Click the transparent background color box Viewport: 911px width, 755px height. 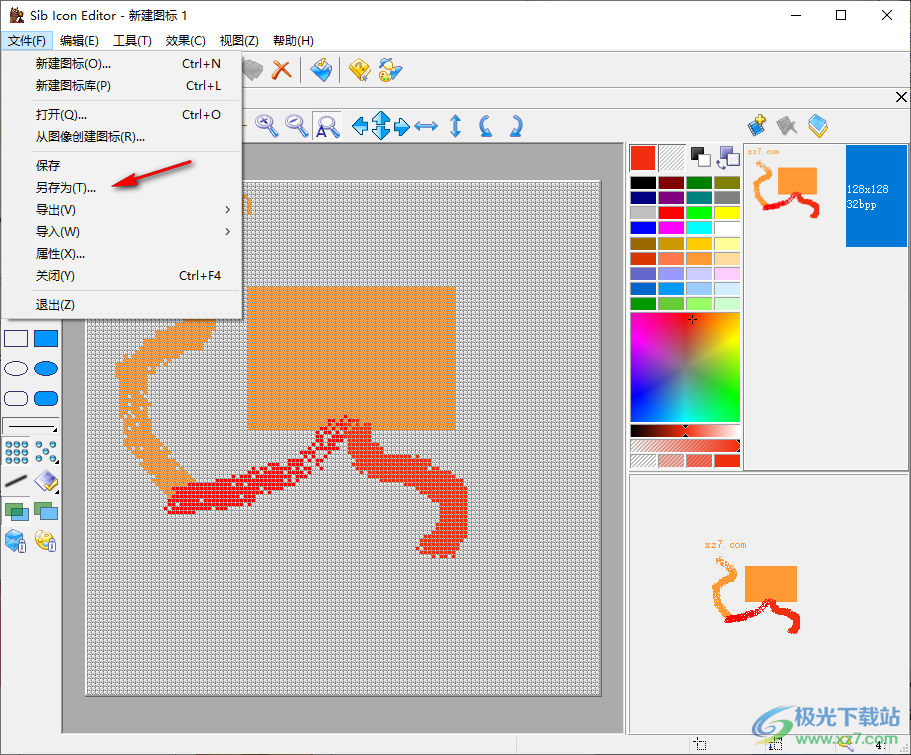tap(672, 158)
